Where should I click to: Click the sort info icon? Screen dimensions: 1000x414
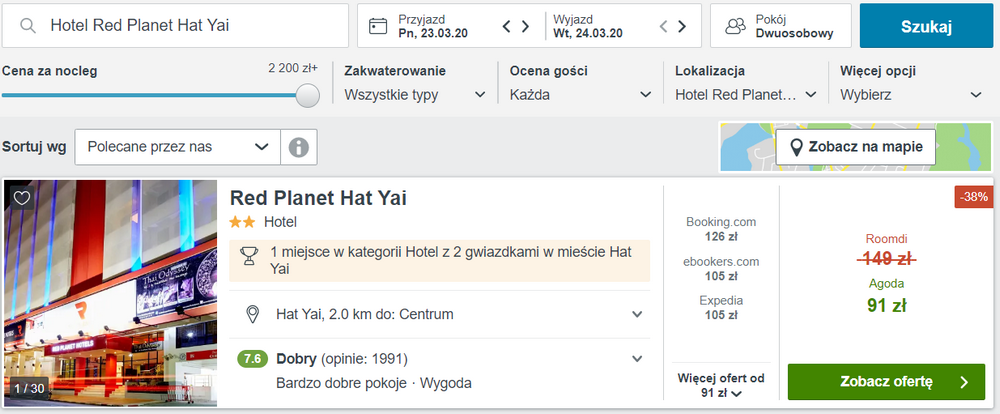[x=298, y=147]
